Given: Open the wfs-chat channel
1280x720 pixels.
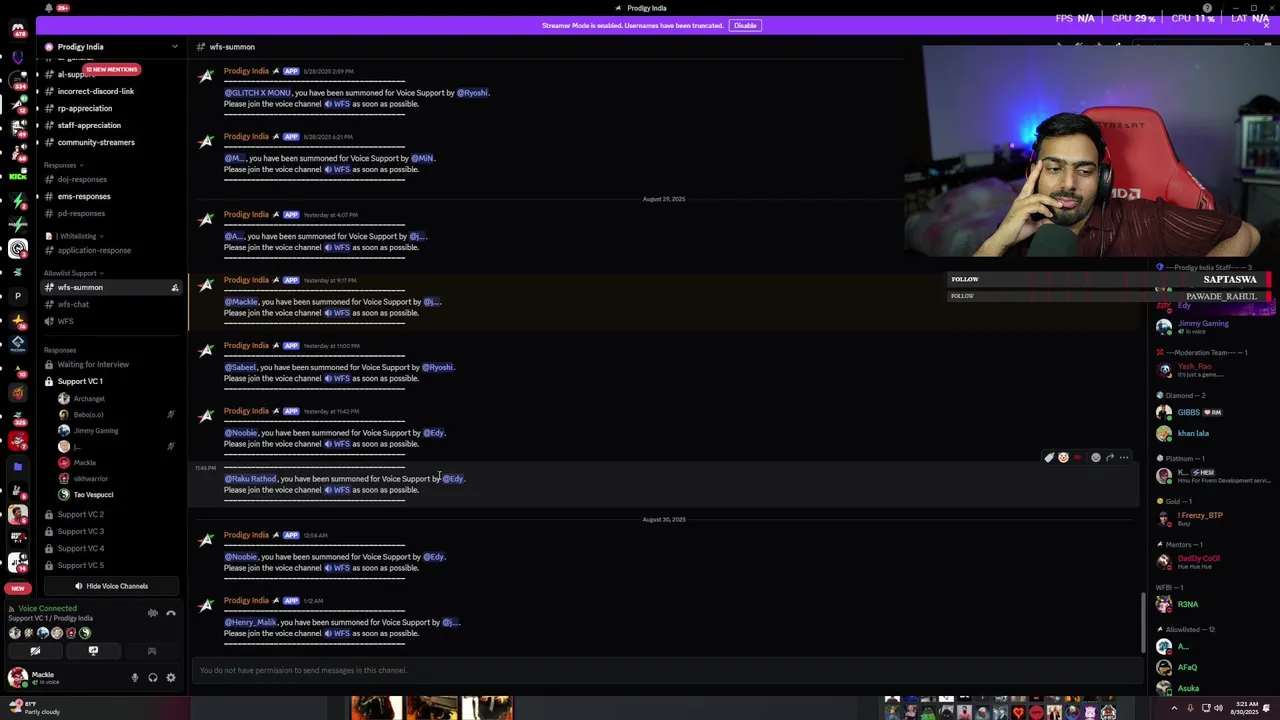Looking at the screenshot, I should coord(73,304).
